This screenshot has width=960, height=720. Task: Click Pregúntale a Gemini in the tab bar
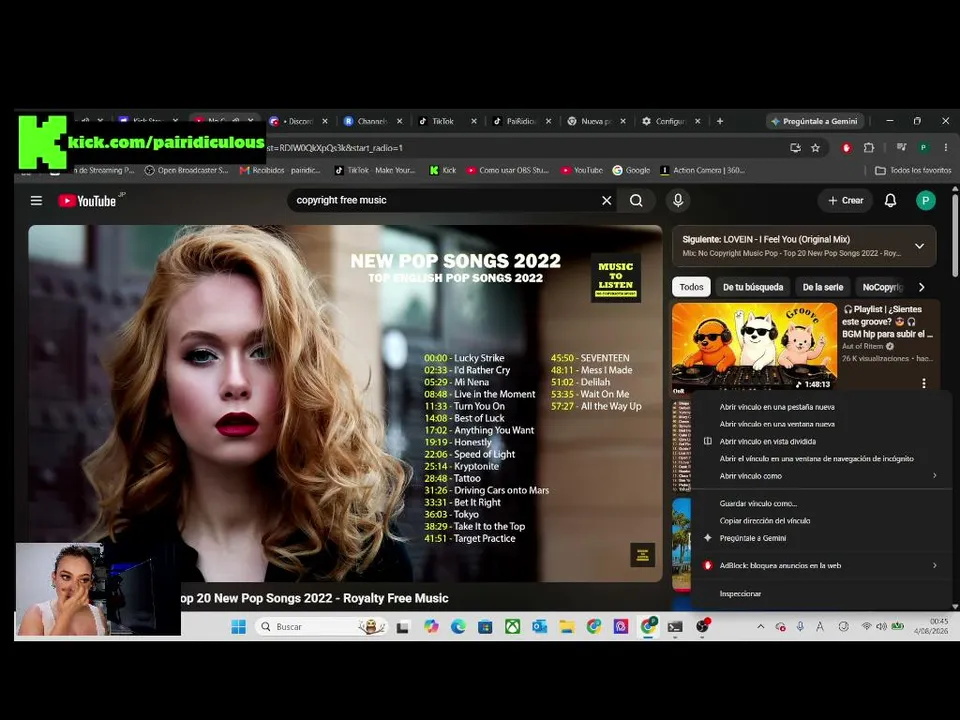point(815,121)
